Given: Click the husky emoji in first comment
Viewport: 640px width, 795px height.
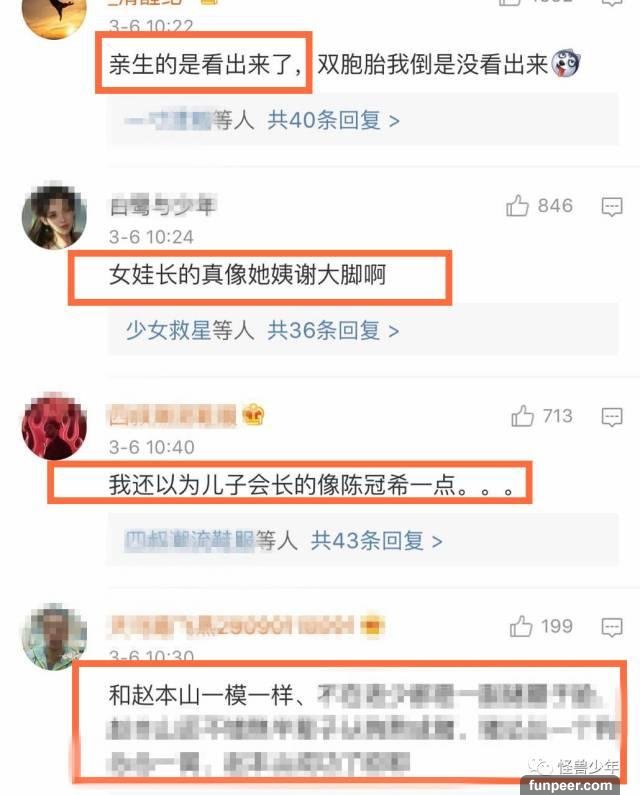Looking at the screenshot, I should [x=565, y=64].
